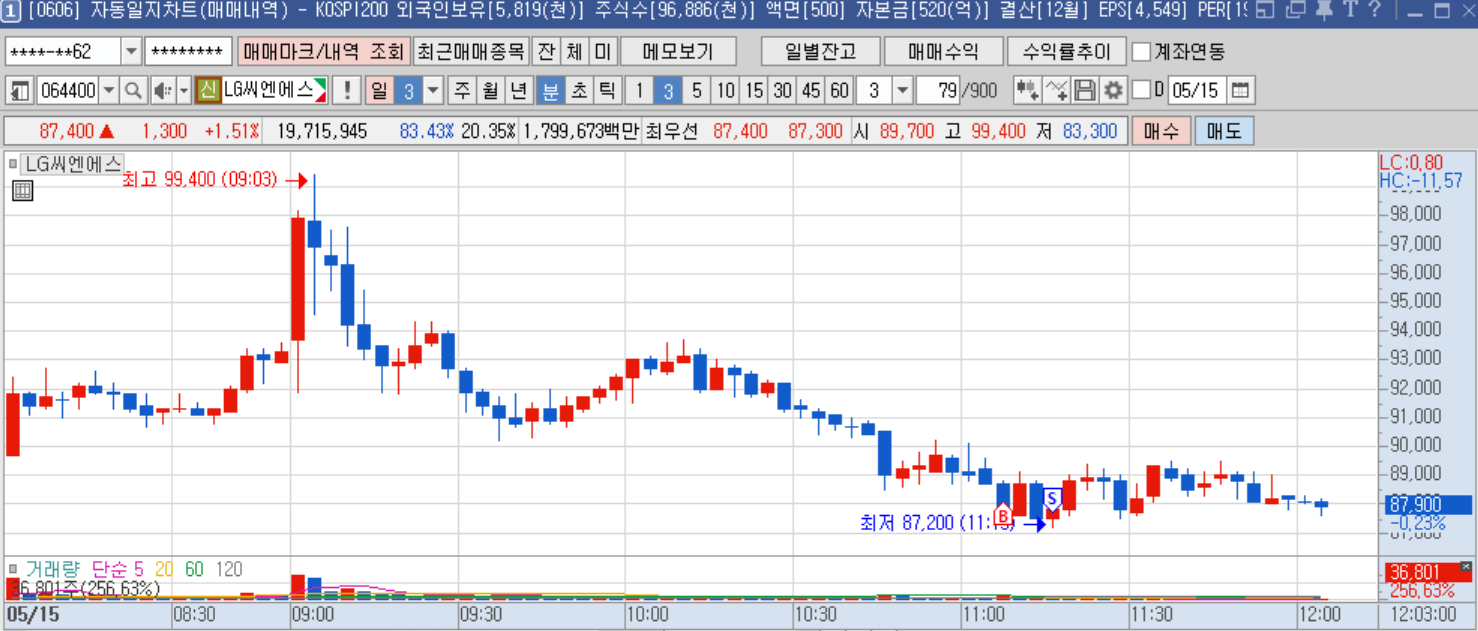Click the data grid icon under LG씨엔에스 label
The image size is (1478, 631).
tap(22, 191)
